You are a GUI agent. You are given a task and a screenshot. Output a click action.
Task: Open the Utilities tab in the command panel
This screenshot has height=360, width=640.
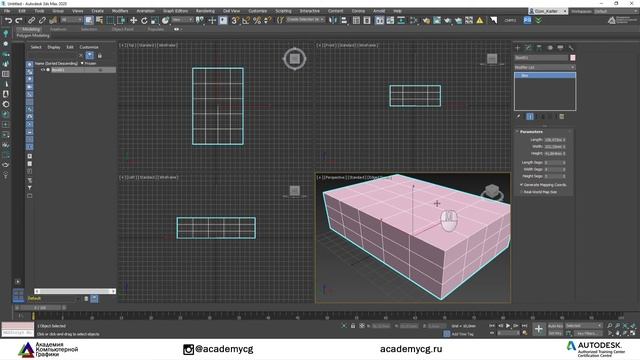[571, 48]
